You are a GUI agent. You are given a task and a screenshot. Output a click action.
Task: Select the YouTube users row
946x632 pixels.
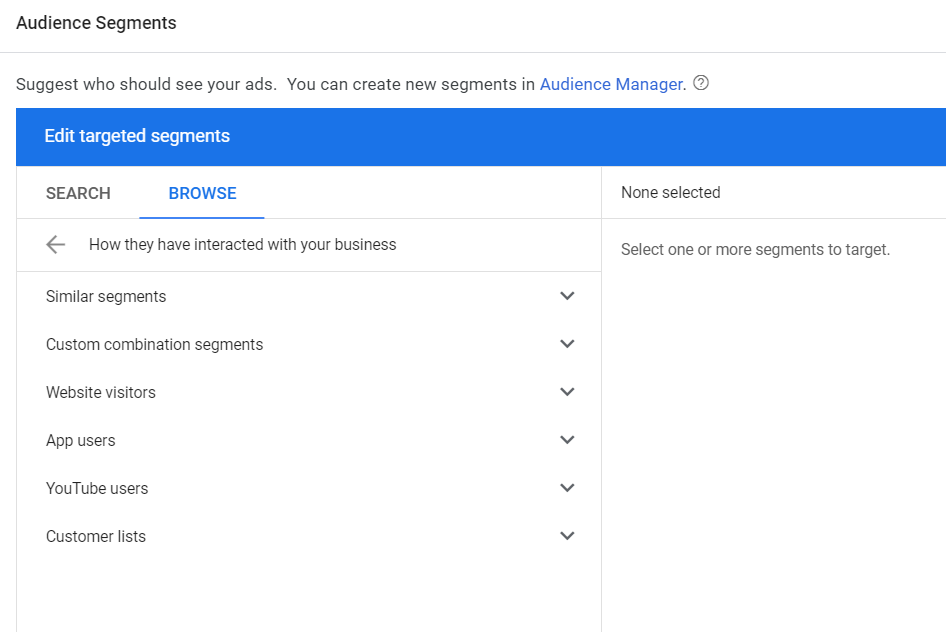pyautogui.click(x=97, y=488)
